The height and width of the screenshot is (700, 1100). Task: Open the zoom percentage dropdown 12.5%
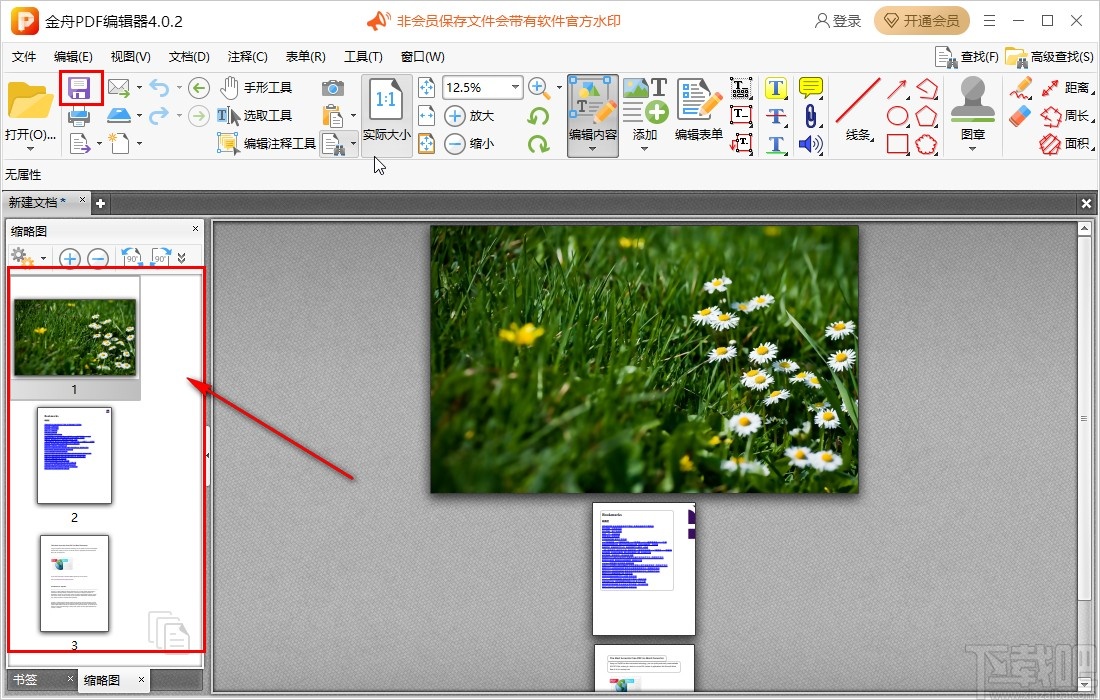click(x=516, y=87)
